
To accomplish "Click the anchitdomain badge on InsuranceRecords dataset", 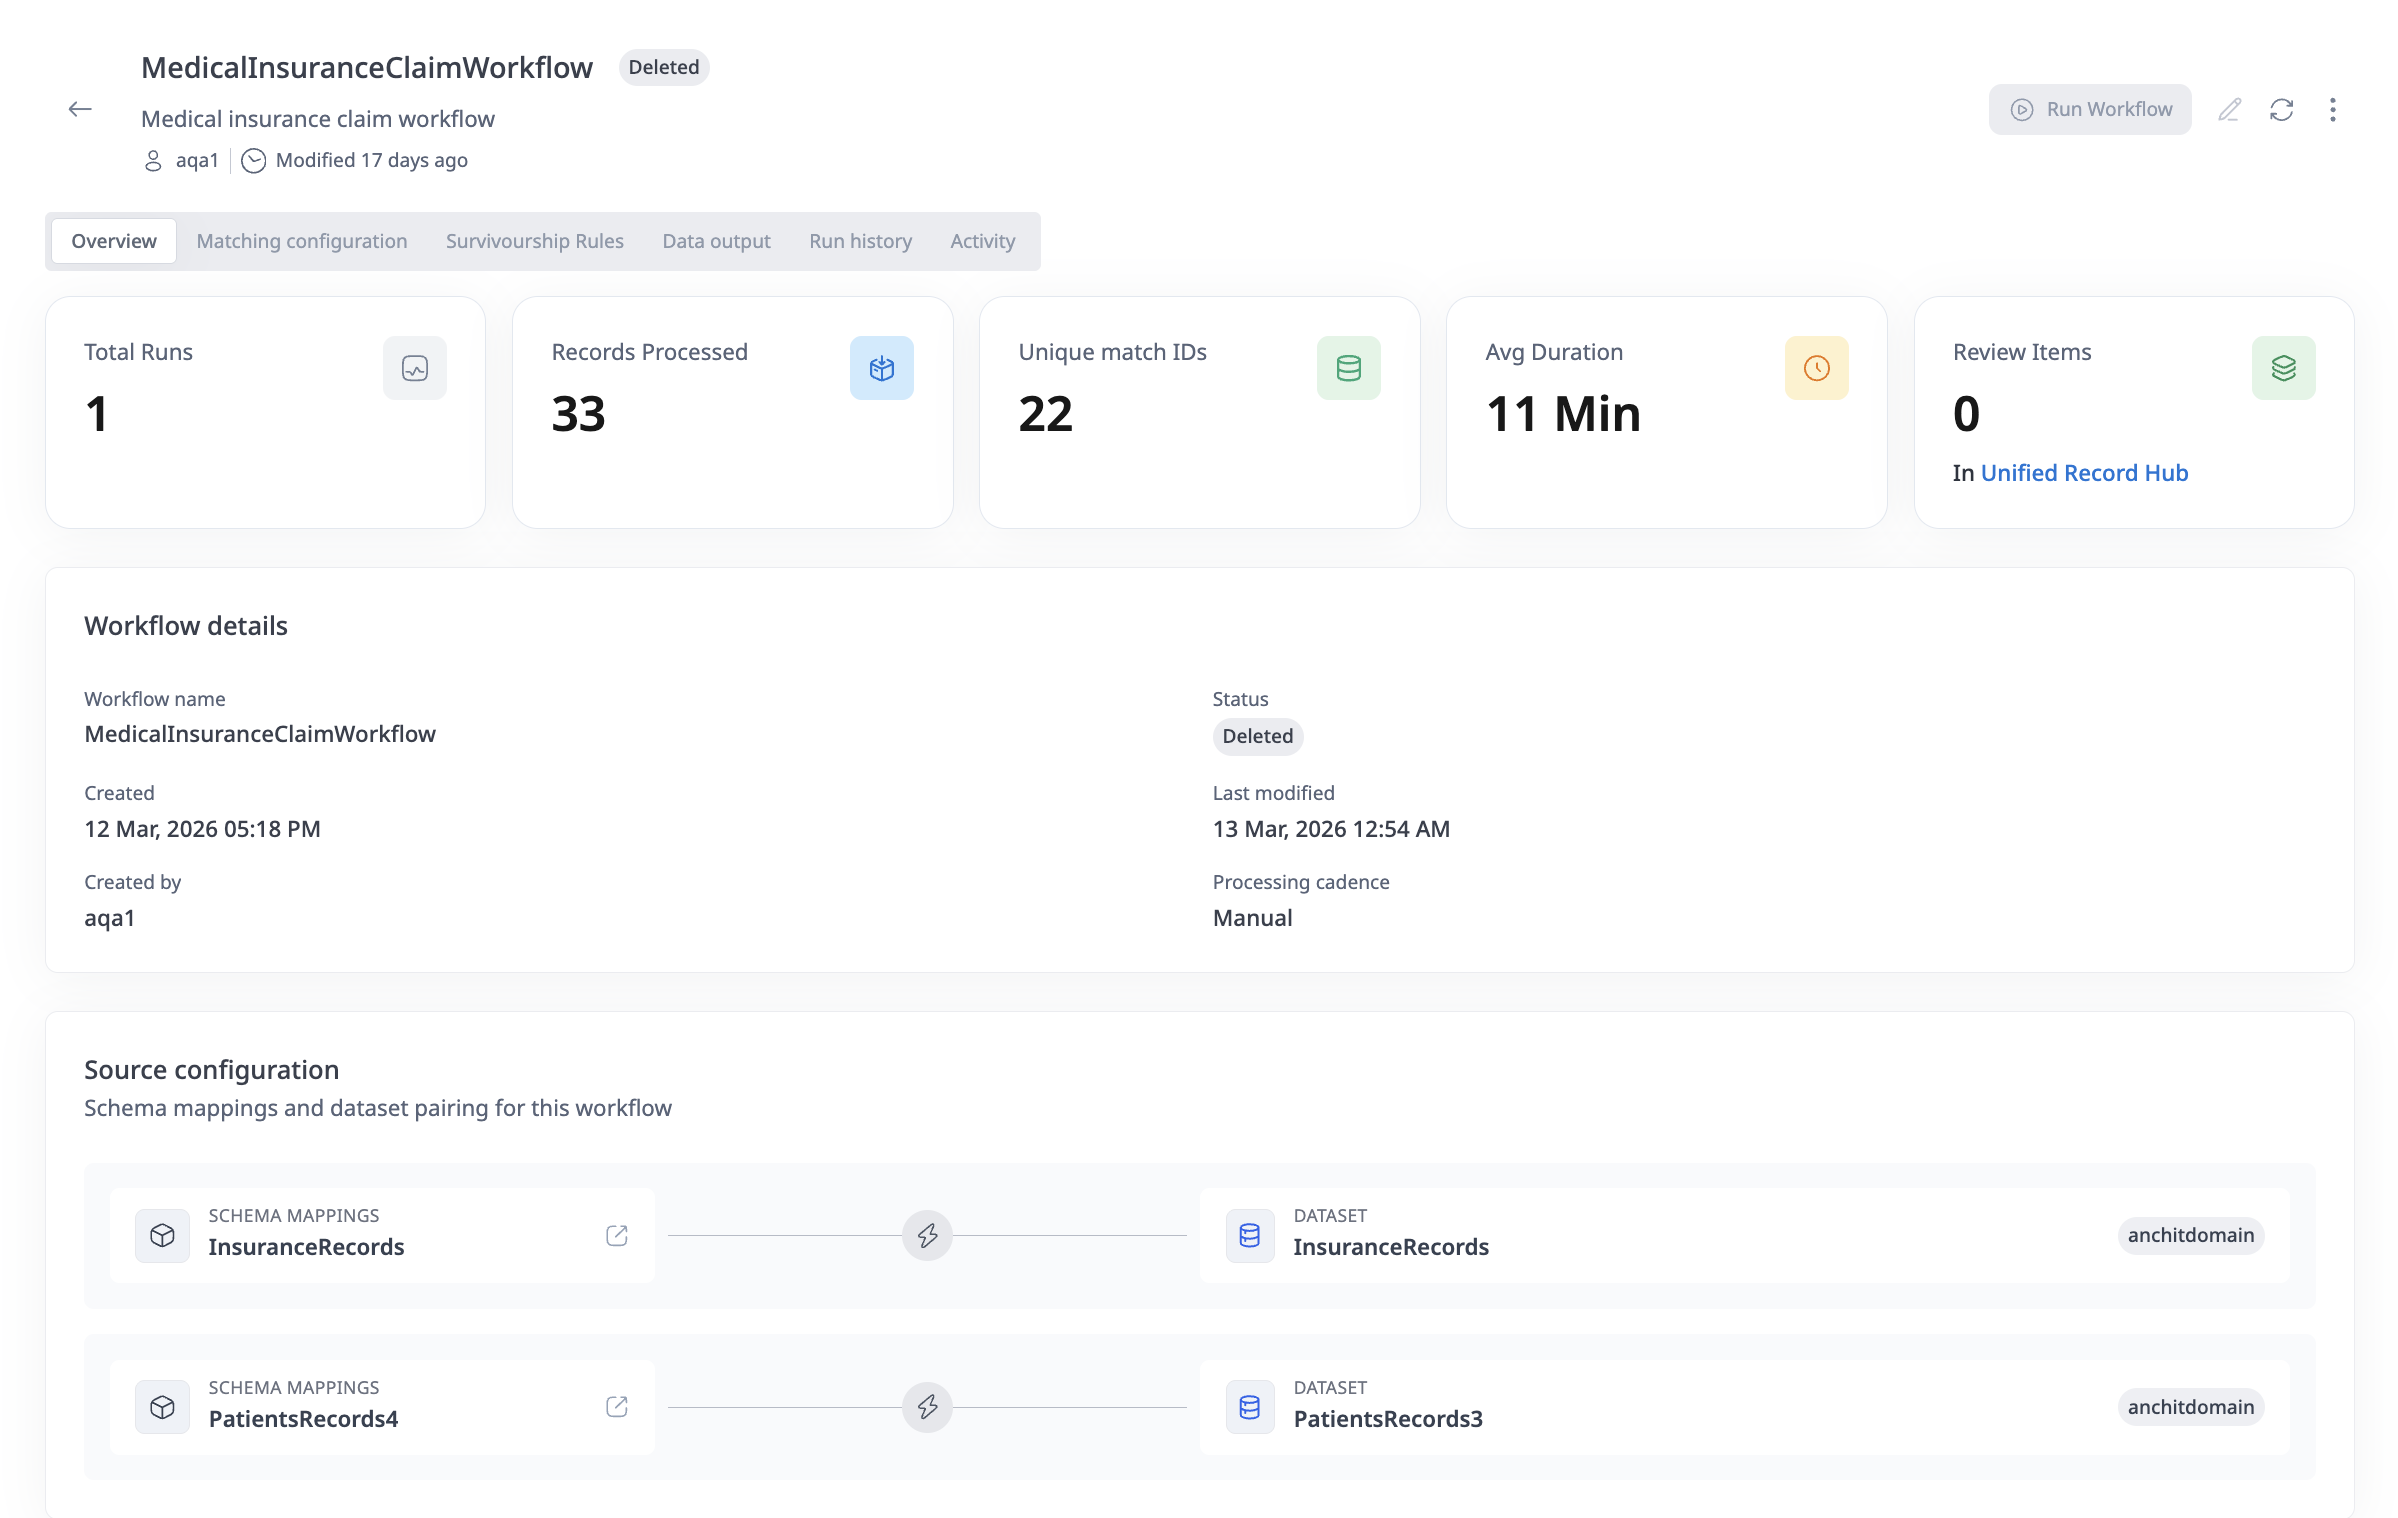I will (2190, 1235).
